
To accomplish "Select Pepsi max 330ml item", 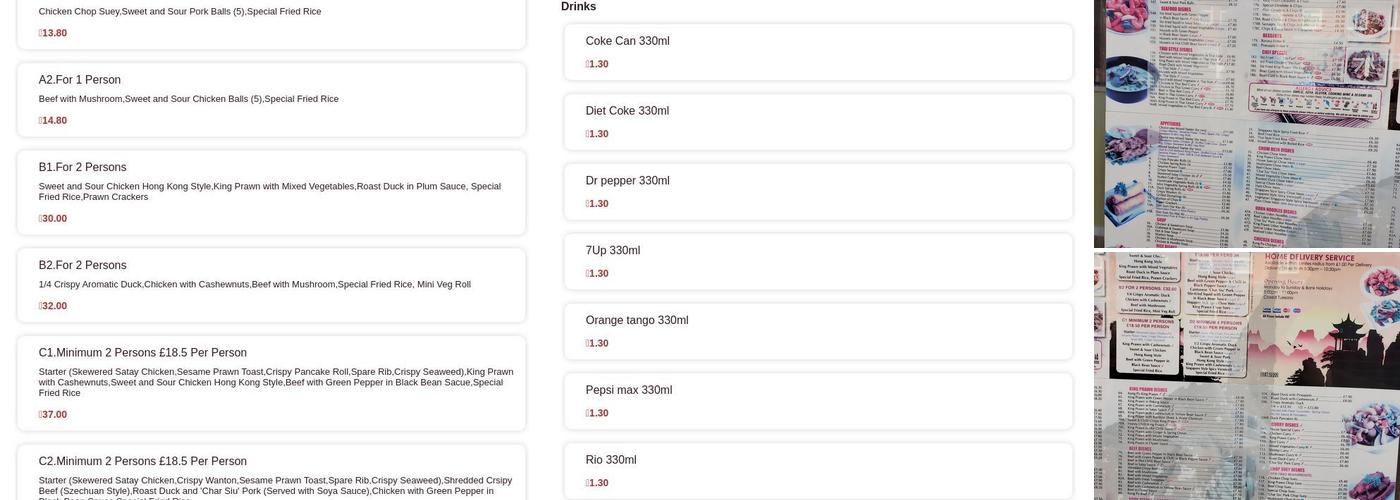I will coord(817,402).
